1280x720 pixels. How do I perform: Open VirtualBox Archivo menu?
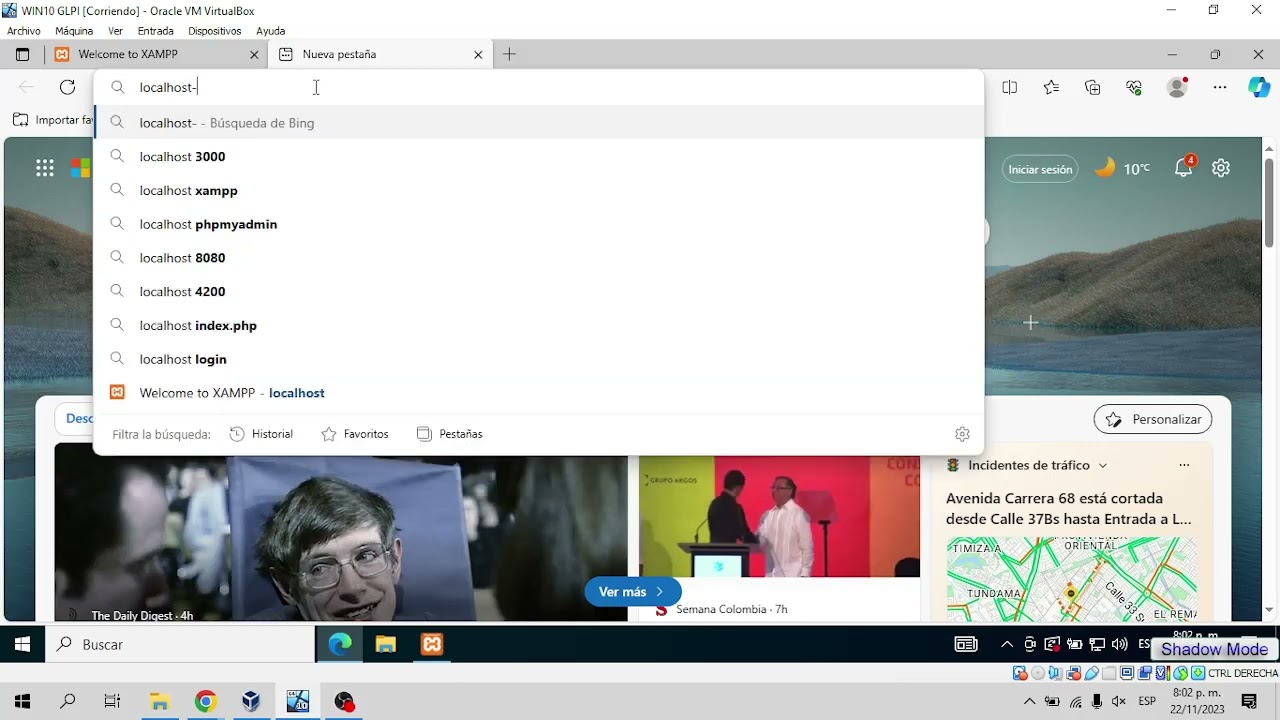click(x=24, y=31)
